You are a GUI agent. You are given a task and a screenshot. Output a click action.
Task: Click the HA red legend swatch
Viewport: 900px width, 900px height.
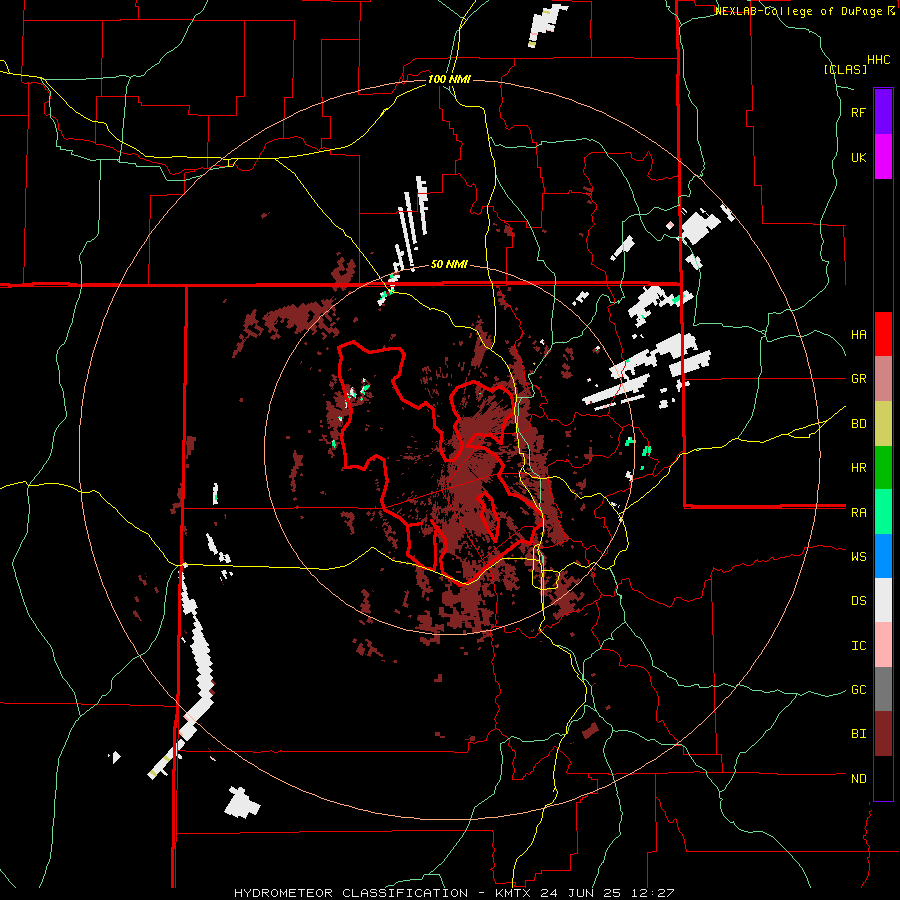tap(883, 334)
